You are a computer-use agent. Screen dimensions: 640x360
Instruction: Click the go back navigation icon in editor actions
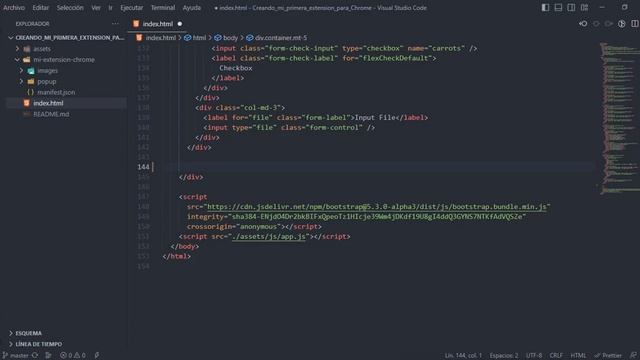pos(583,24)
